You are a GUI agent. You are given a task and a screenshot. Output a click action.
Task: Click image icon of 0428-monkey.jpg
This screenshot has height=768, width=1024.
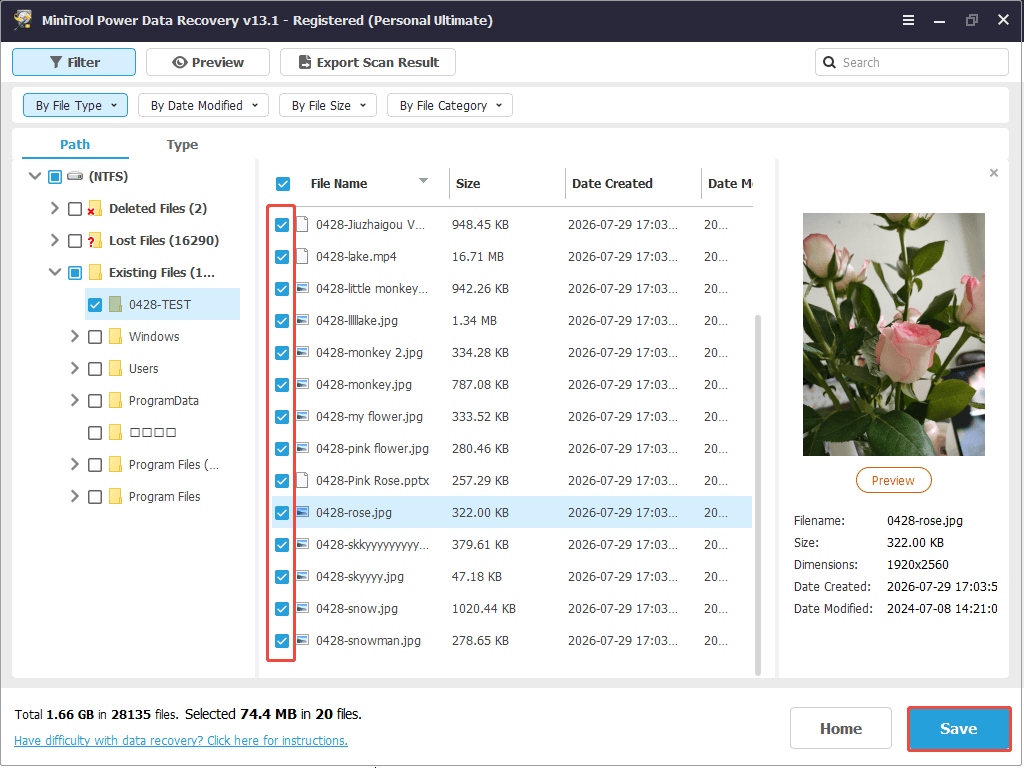(x=302, y=384)
